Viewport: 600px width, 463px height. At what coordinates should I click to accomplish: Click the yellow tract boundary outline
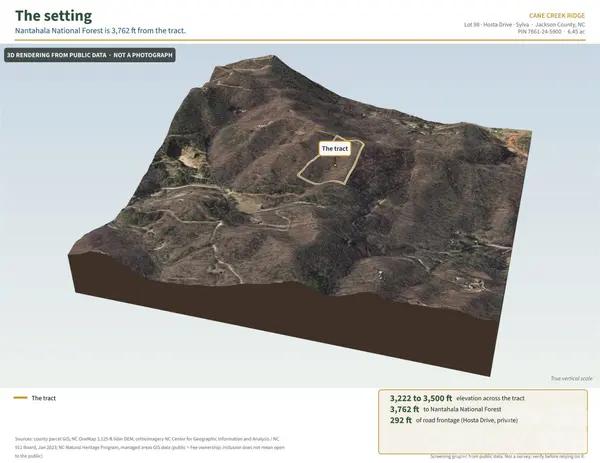tap(330, 160)
